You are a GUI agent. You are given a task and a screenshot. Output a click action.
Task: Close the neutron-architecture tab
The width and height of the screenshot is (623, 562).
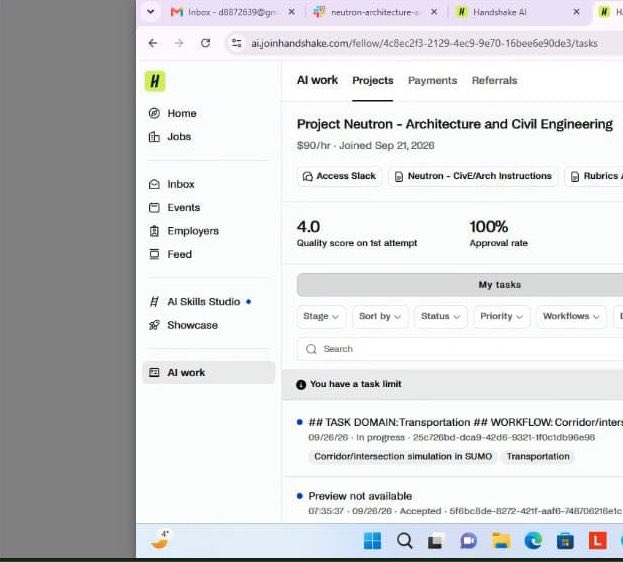pos(434,12)
